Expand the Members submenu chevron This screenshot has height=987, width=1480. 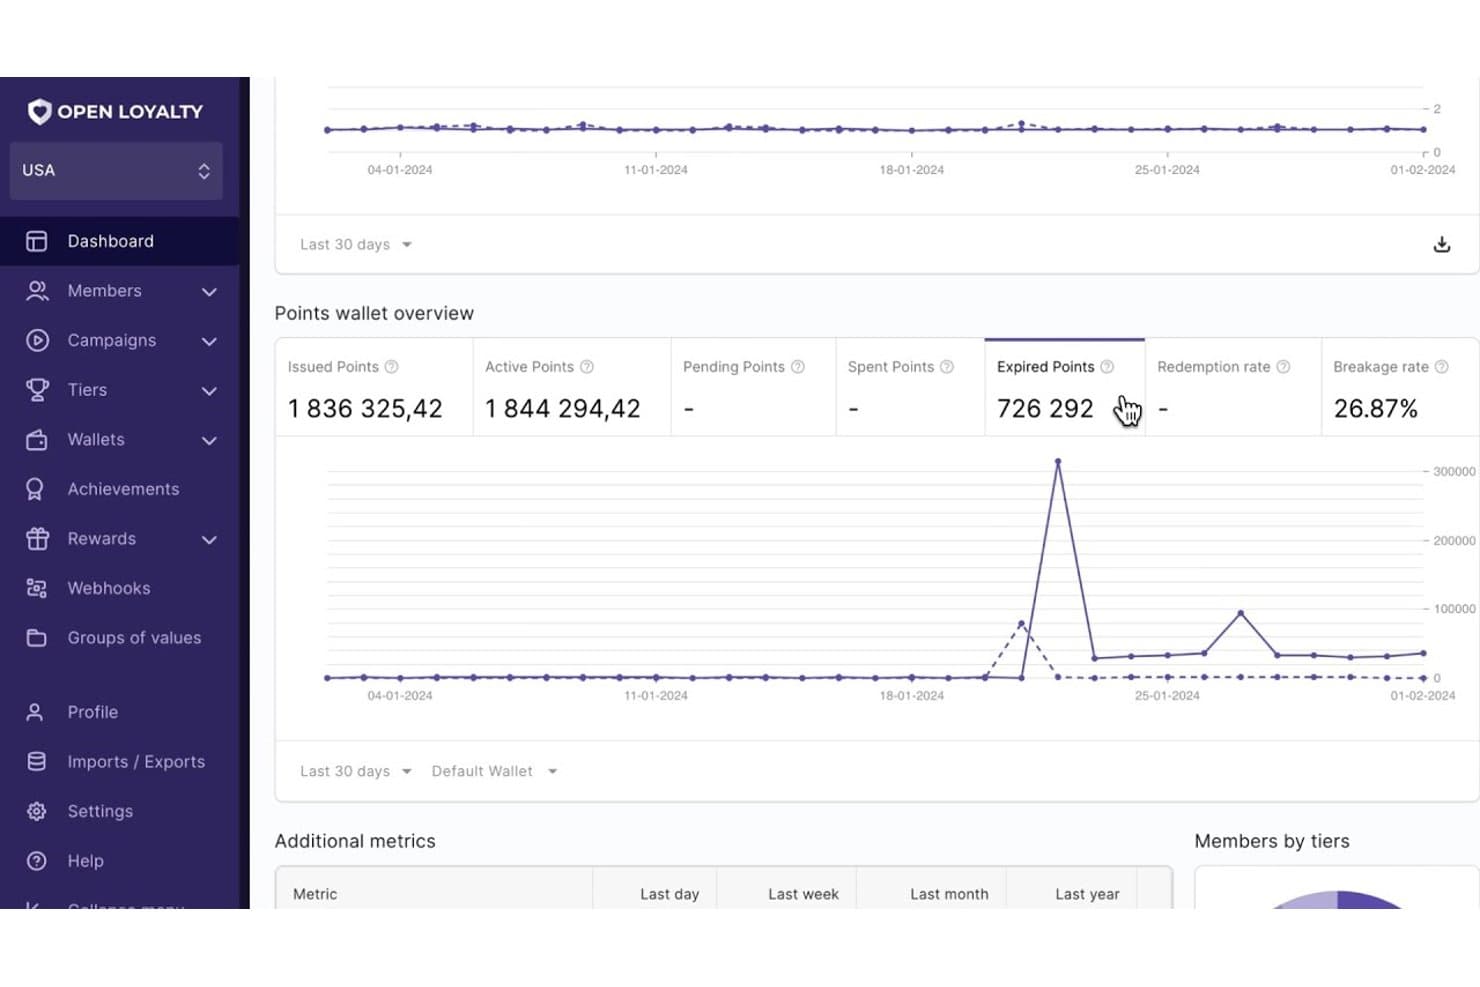click(x=209, y=292)
